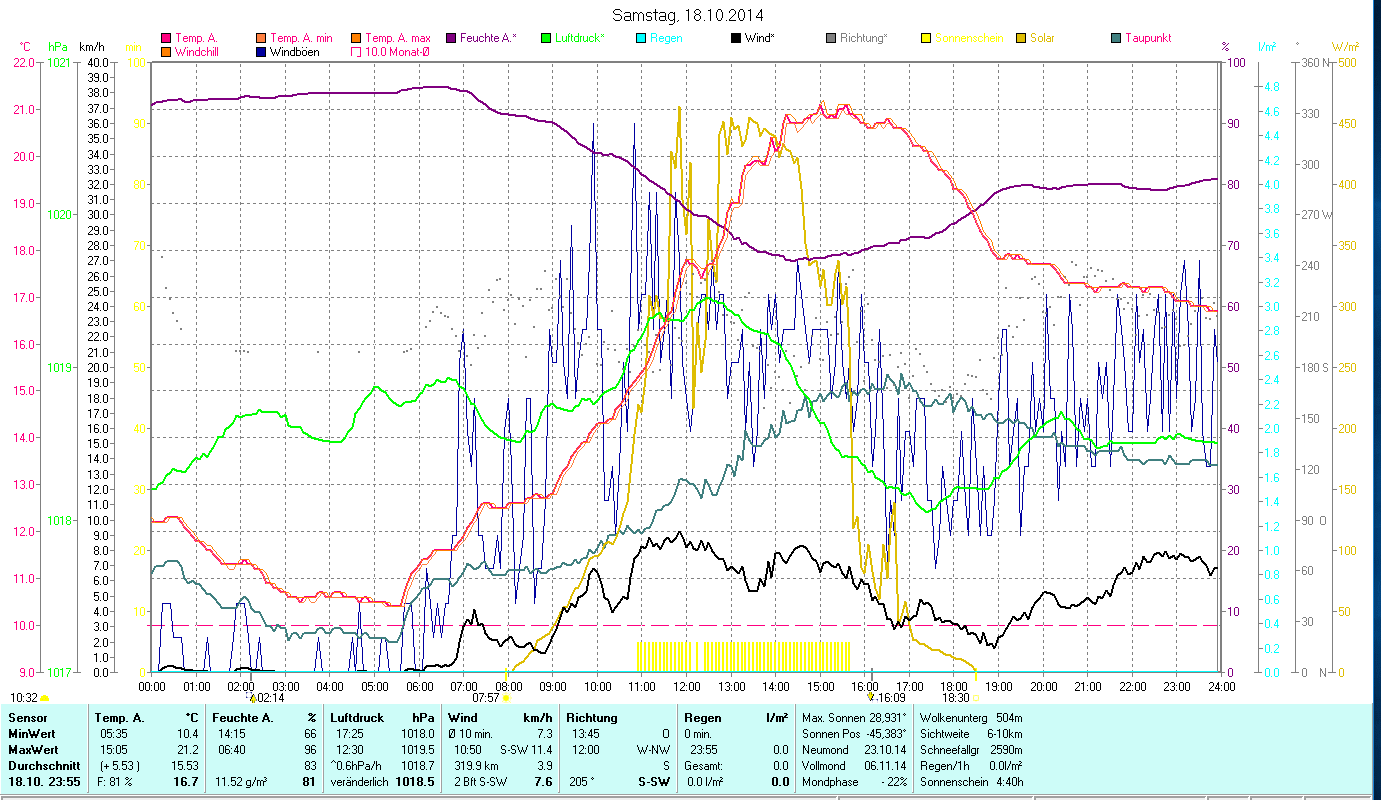Click the Sonnen Pos -45,383° entry
This screenshot has width=1381, height=800.
click(x=854, y=734)
